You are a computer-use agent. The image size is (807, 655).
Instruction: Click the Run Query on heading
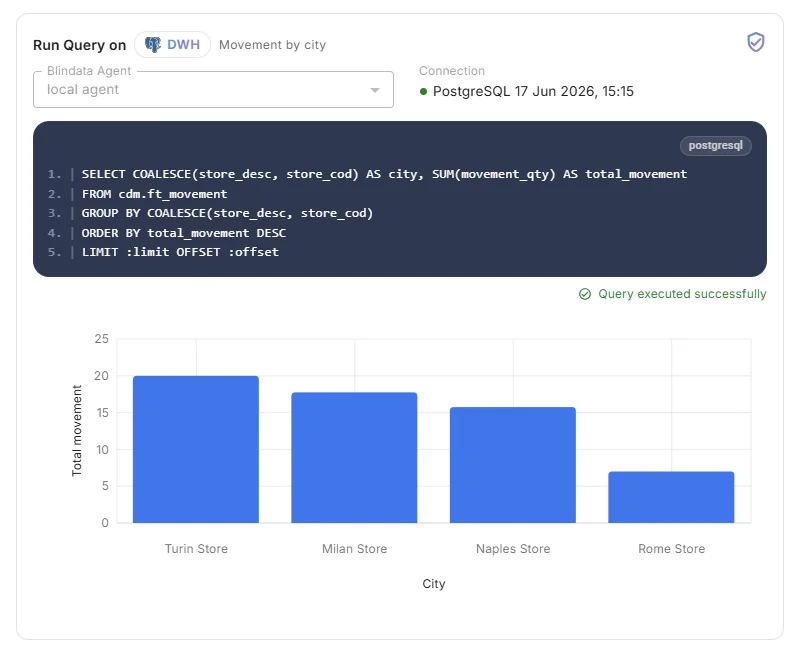click(79, 45)
